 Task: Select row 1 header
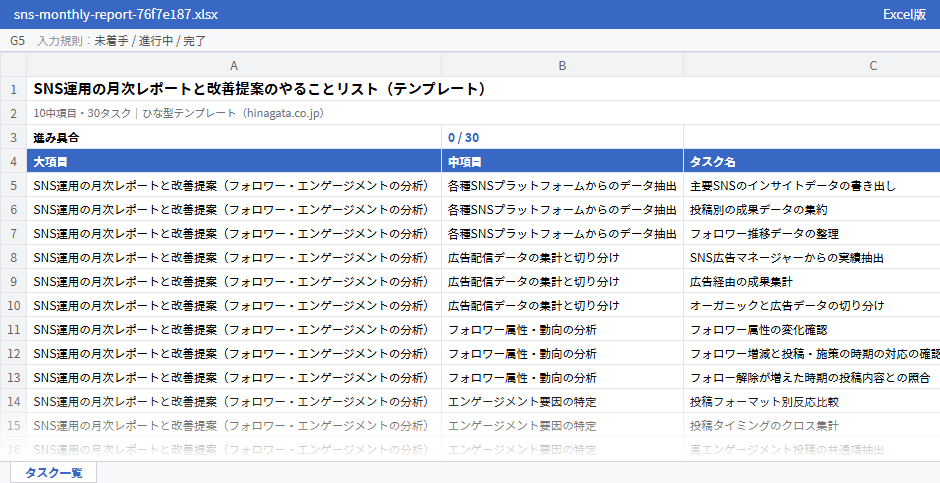tap(13, 89)
